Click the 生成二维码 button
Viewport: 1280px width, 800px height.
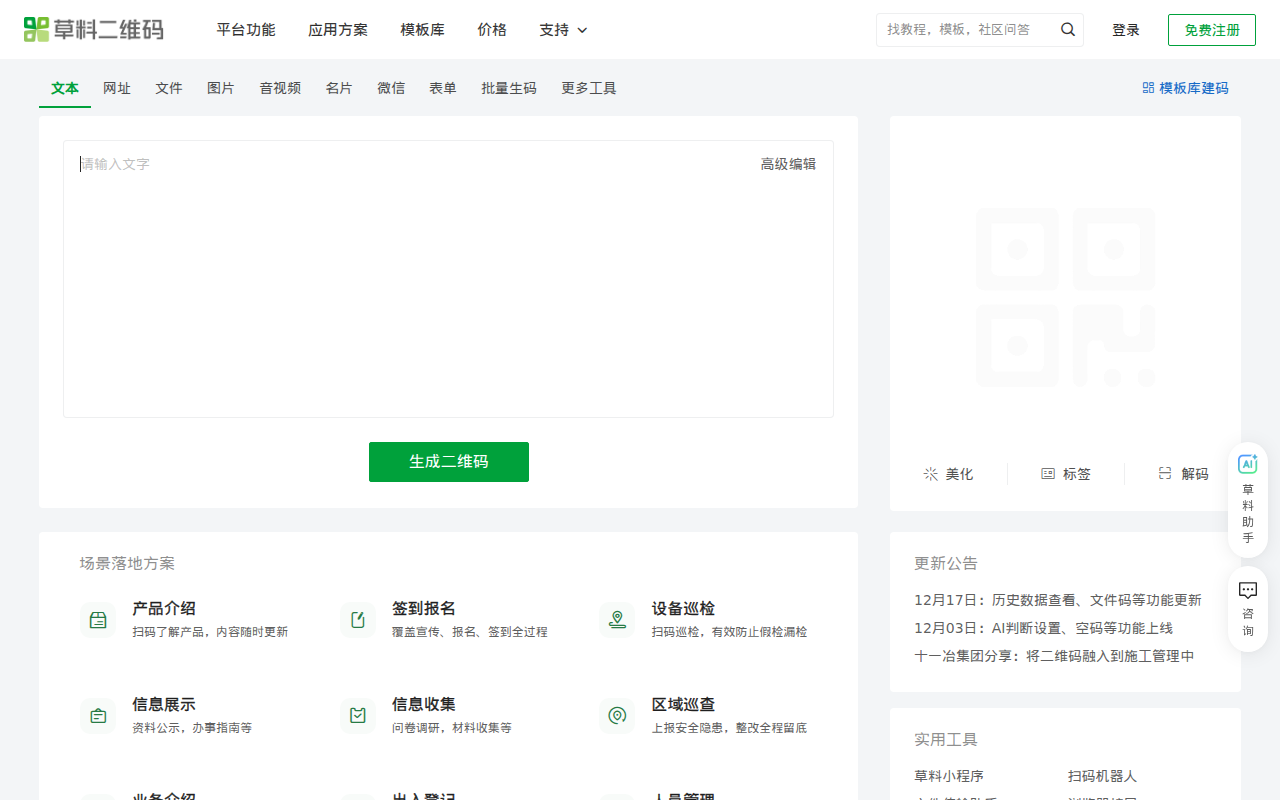448,461
